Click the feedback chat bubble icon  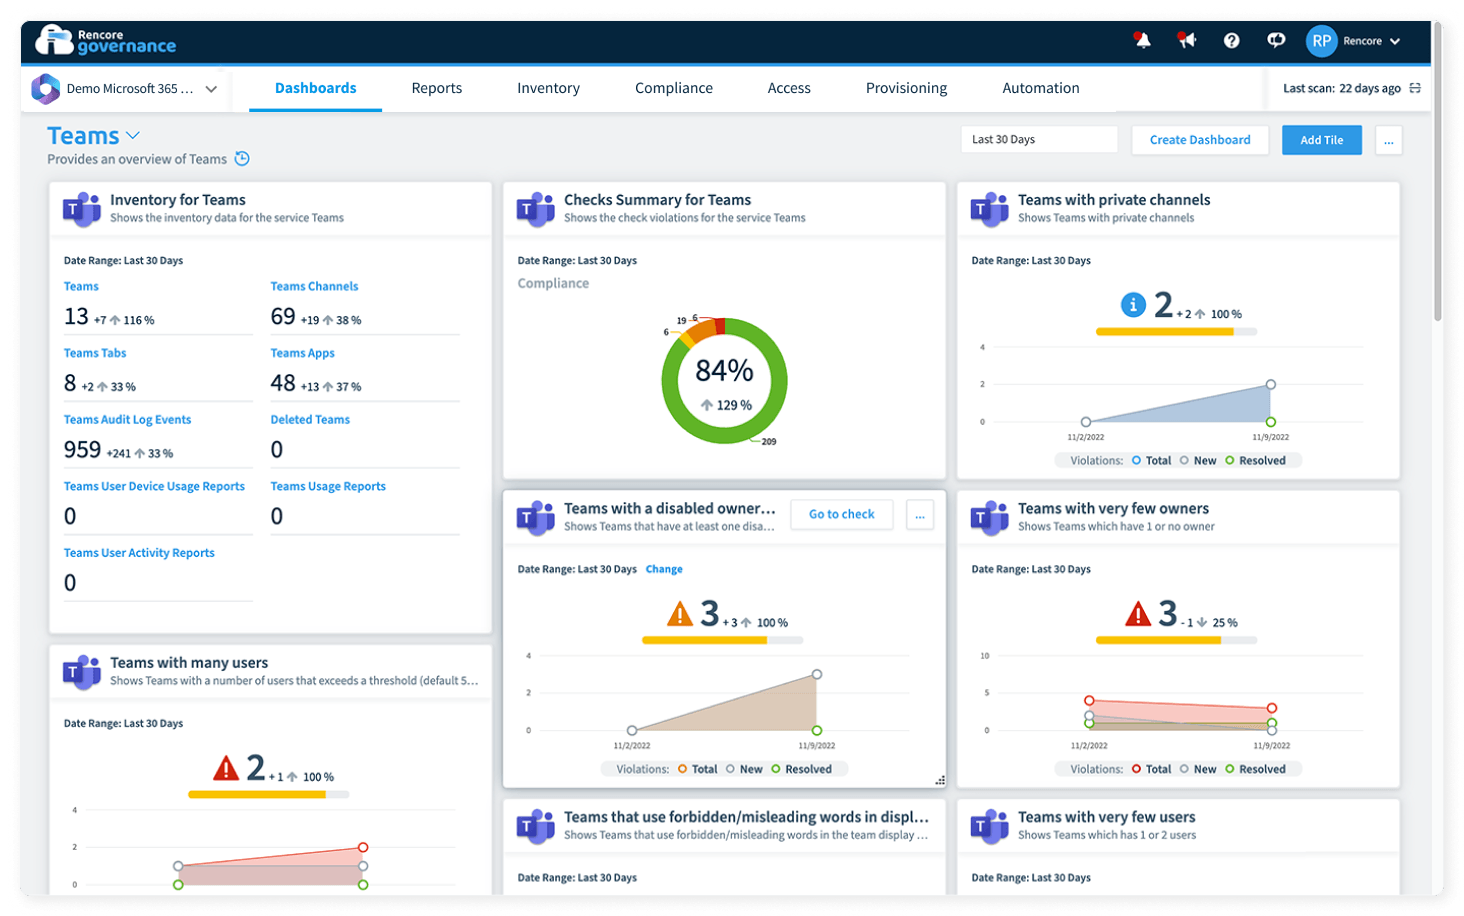(x=1276, y=41)
